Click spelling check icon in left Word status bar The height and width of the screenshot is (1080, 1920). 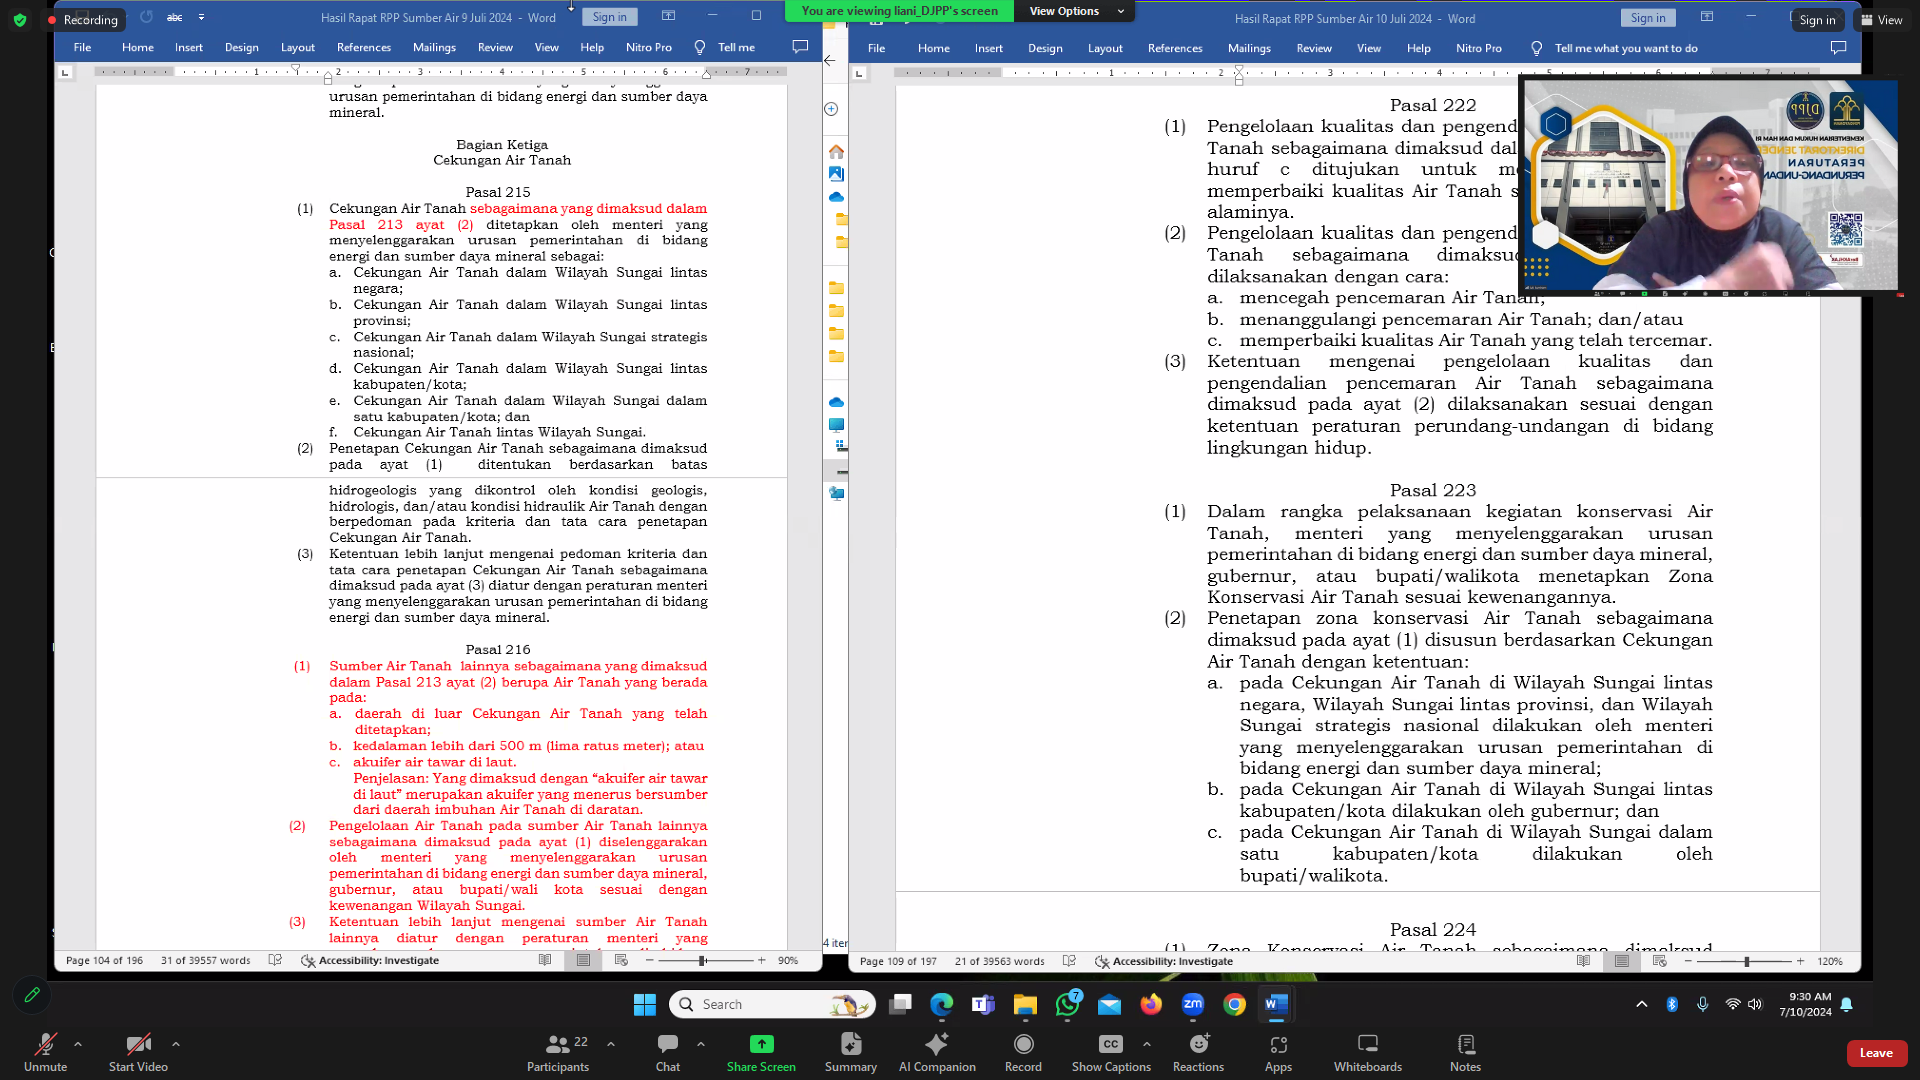tap(275, 960)
